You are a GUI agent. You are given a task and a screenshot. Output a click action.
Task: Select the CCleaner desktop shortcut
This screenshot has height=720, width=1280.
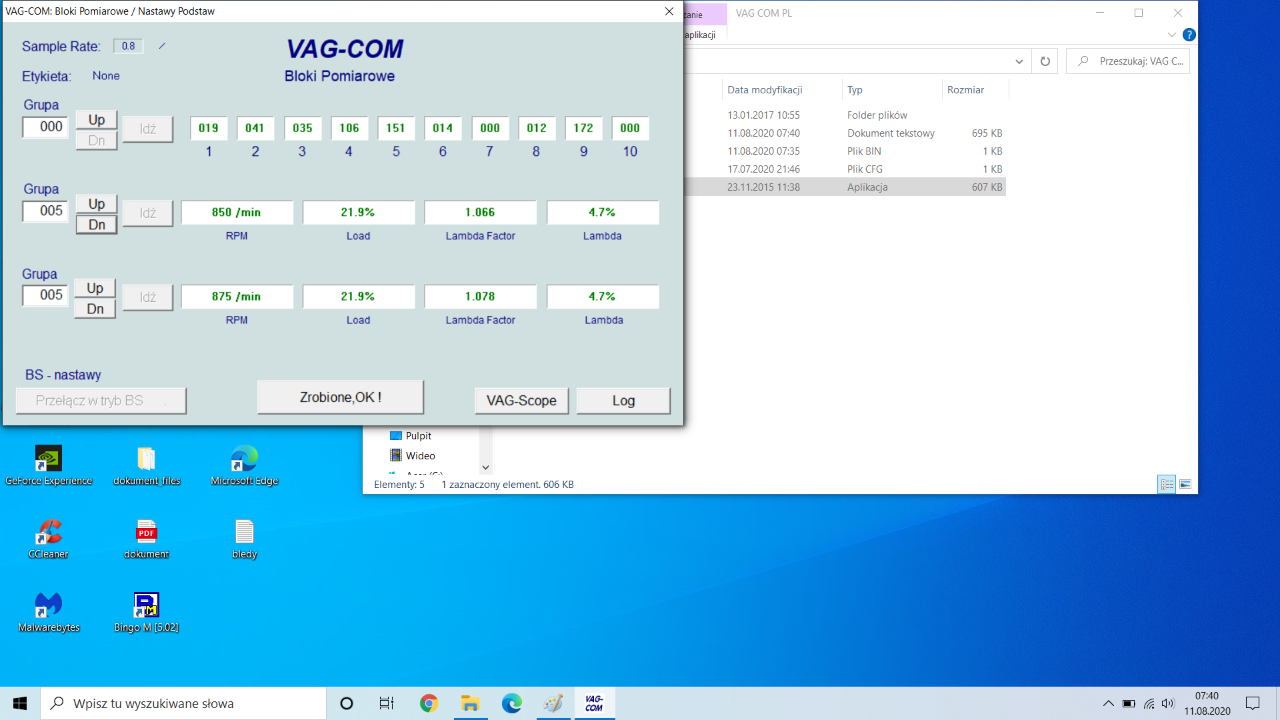48,539
